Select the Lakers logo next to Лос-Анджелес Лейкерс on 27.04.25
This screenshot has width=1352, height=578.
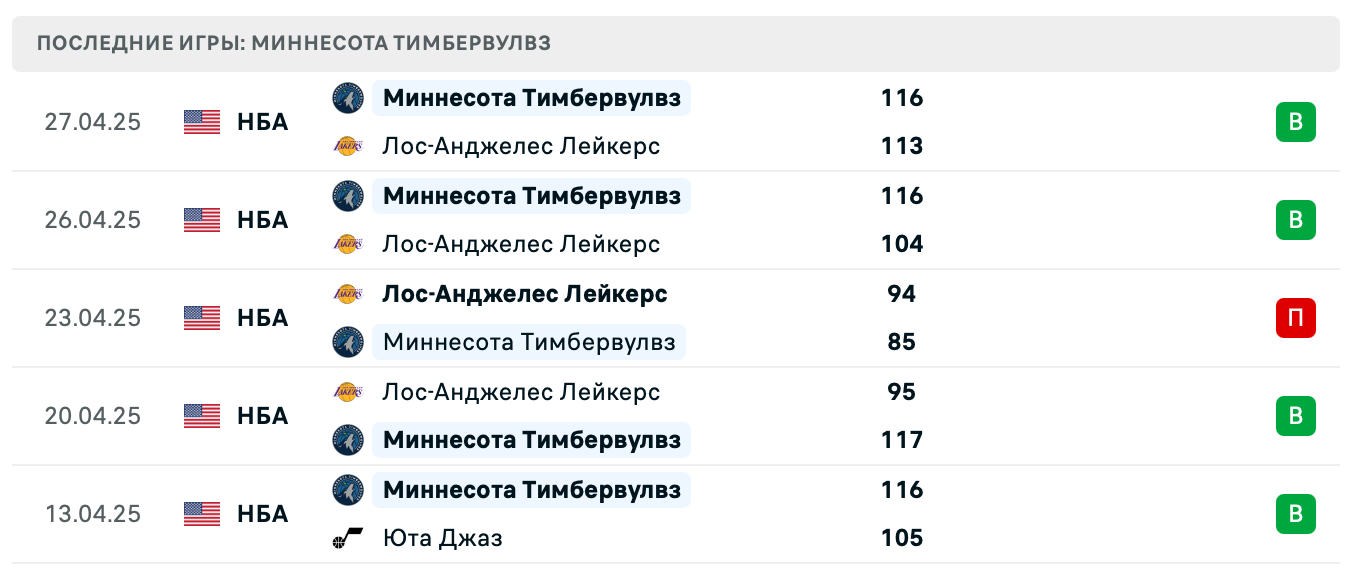click(347, 146)
